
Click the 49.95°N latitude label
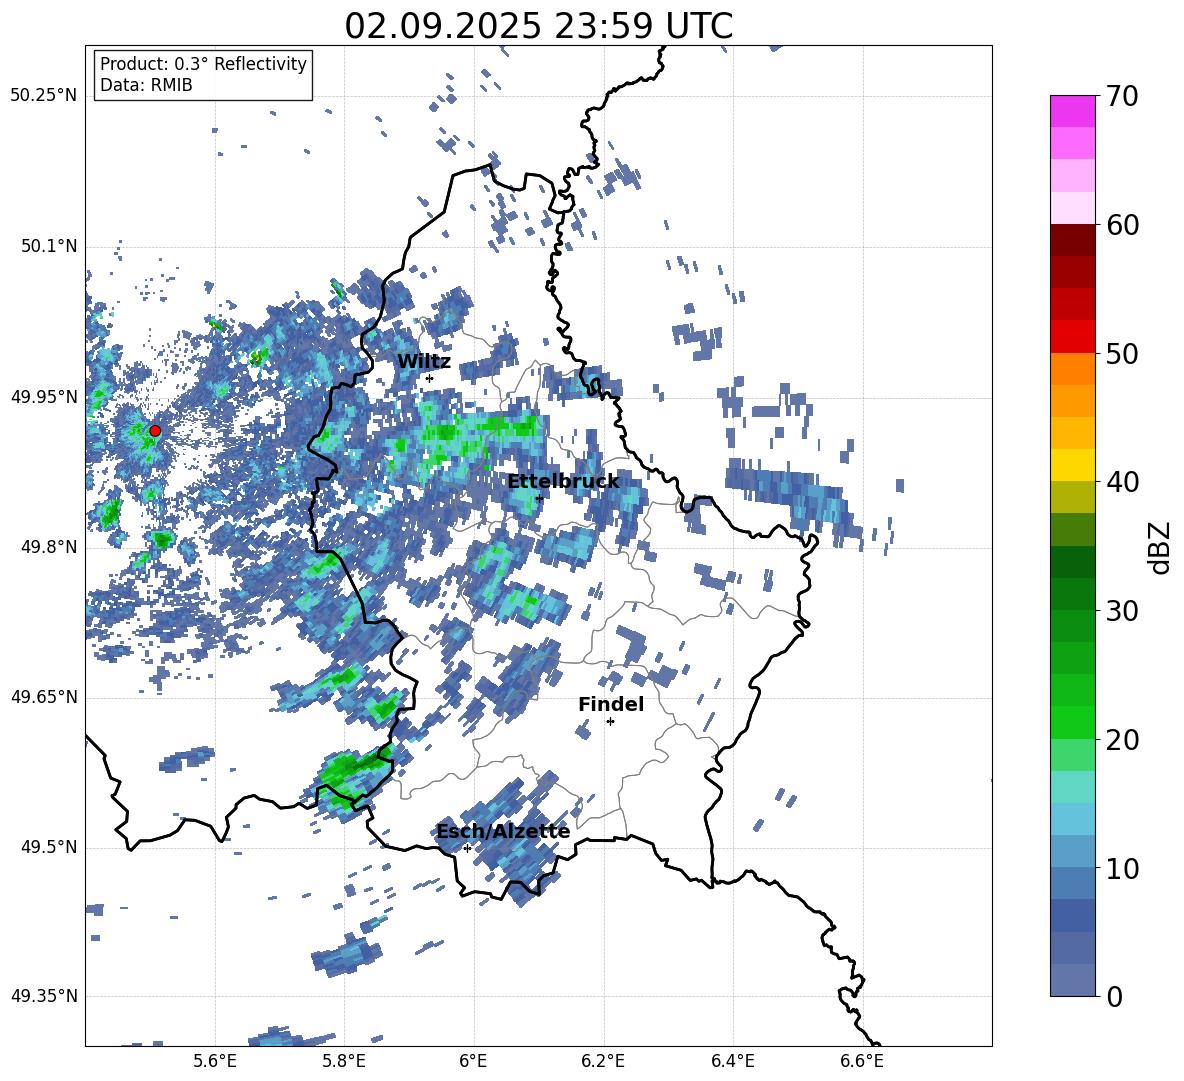44,397
